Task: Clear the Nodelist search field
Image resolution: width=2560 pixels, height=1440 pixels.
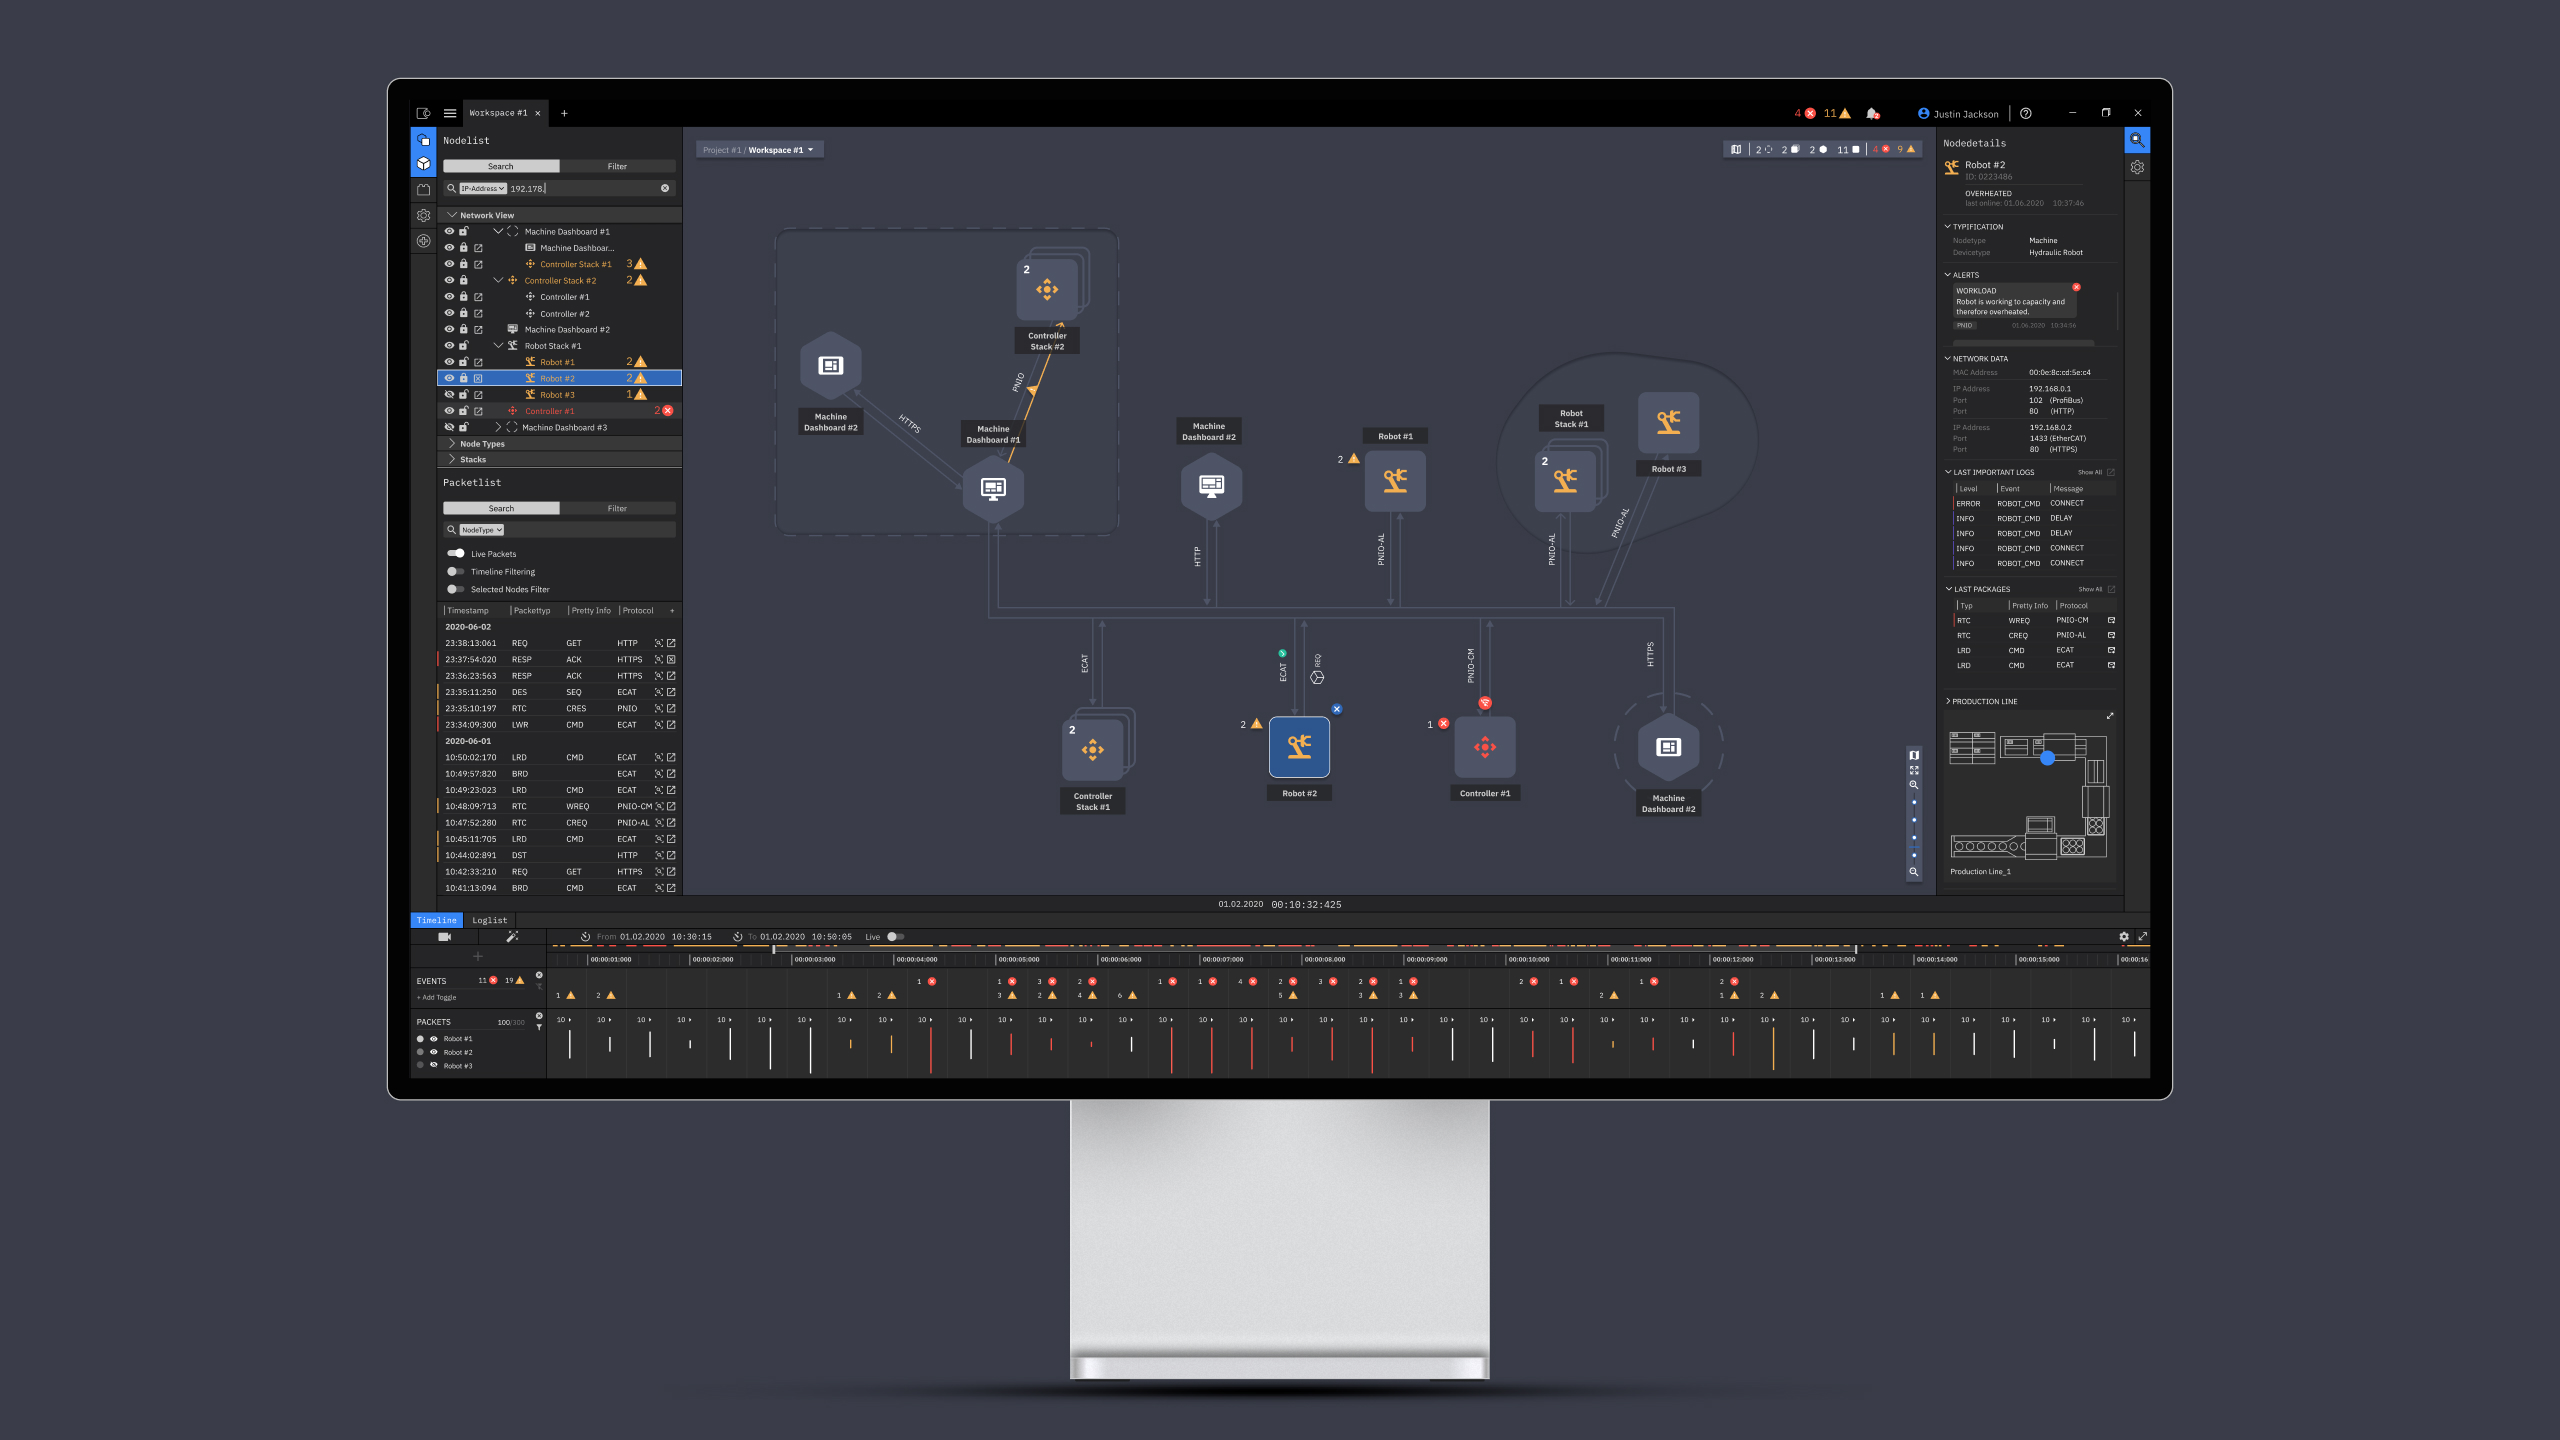Action: click(x=665, y=188)
